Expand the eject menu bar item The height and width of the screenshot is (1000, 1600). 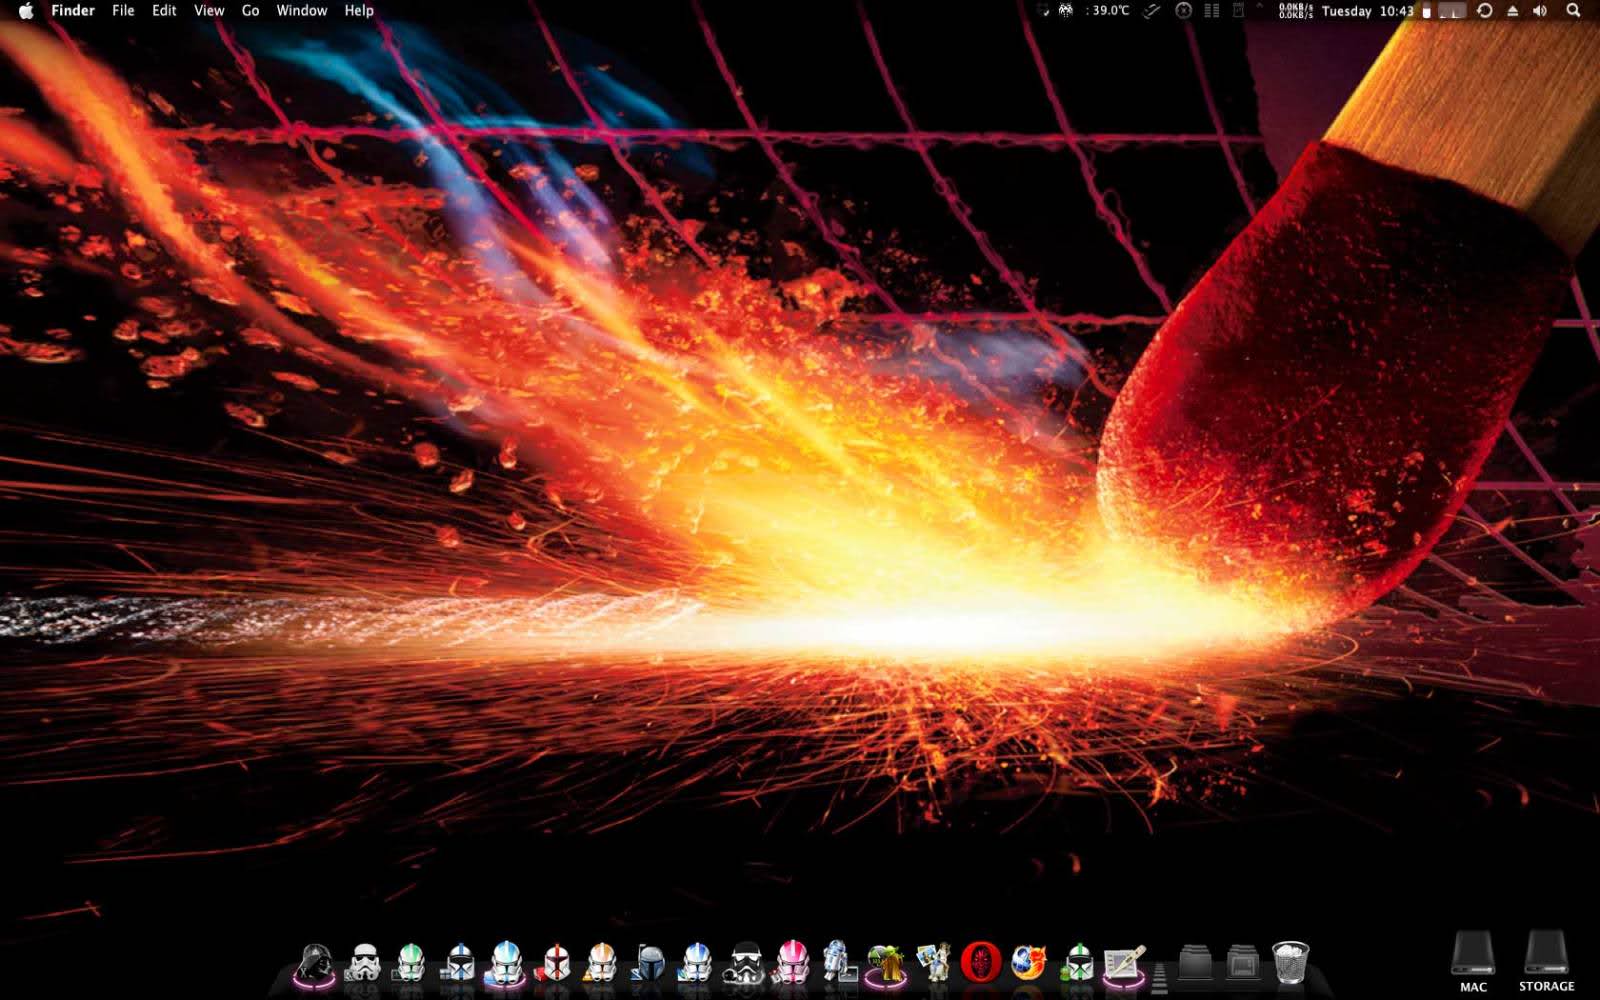coord(1512,11)
